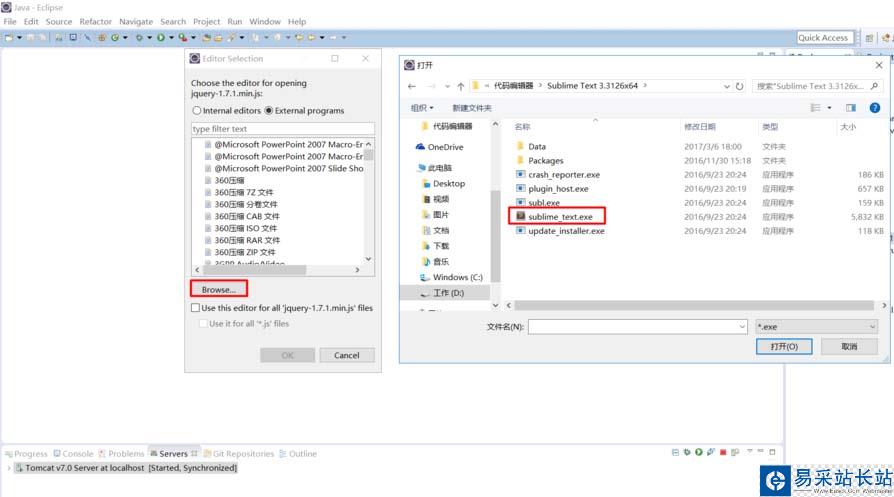Screen dimensions: 894x497
Task: Go back in the file dialog
Action: [412, 86]
